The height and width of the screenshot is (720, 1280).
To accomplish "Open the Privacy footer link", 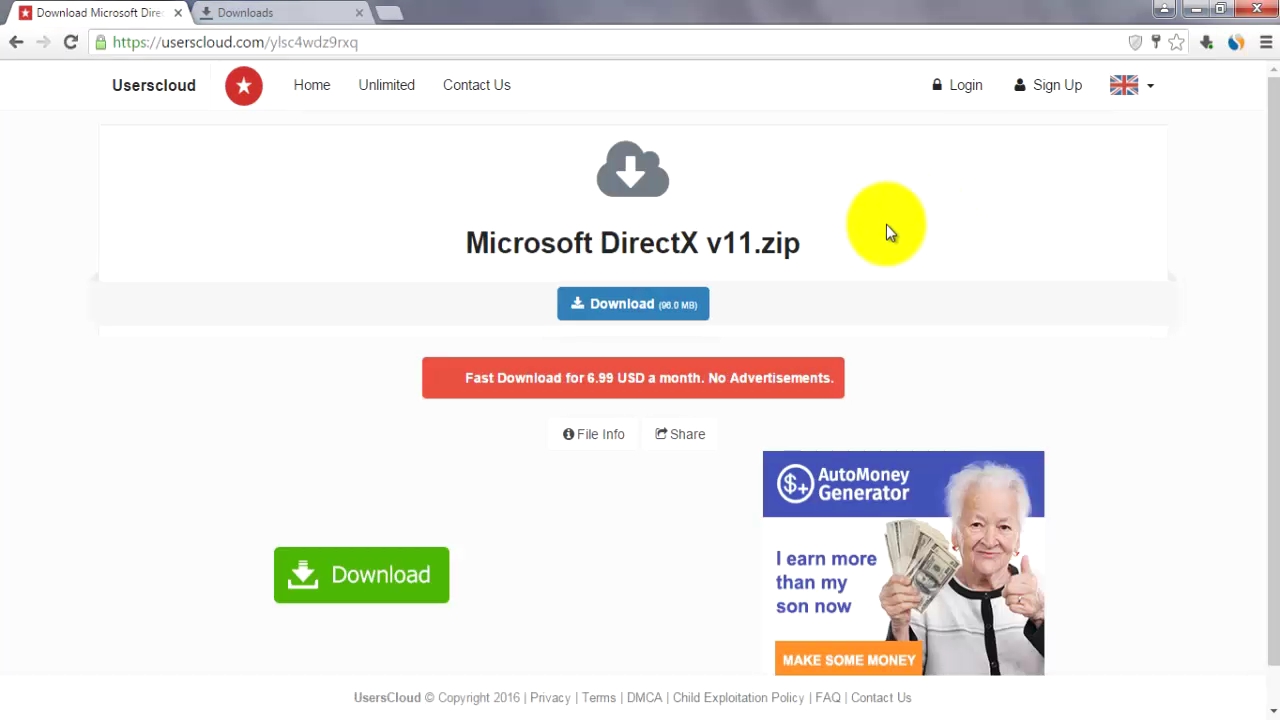I will (x=550, y=698).
